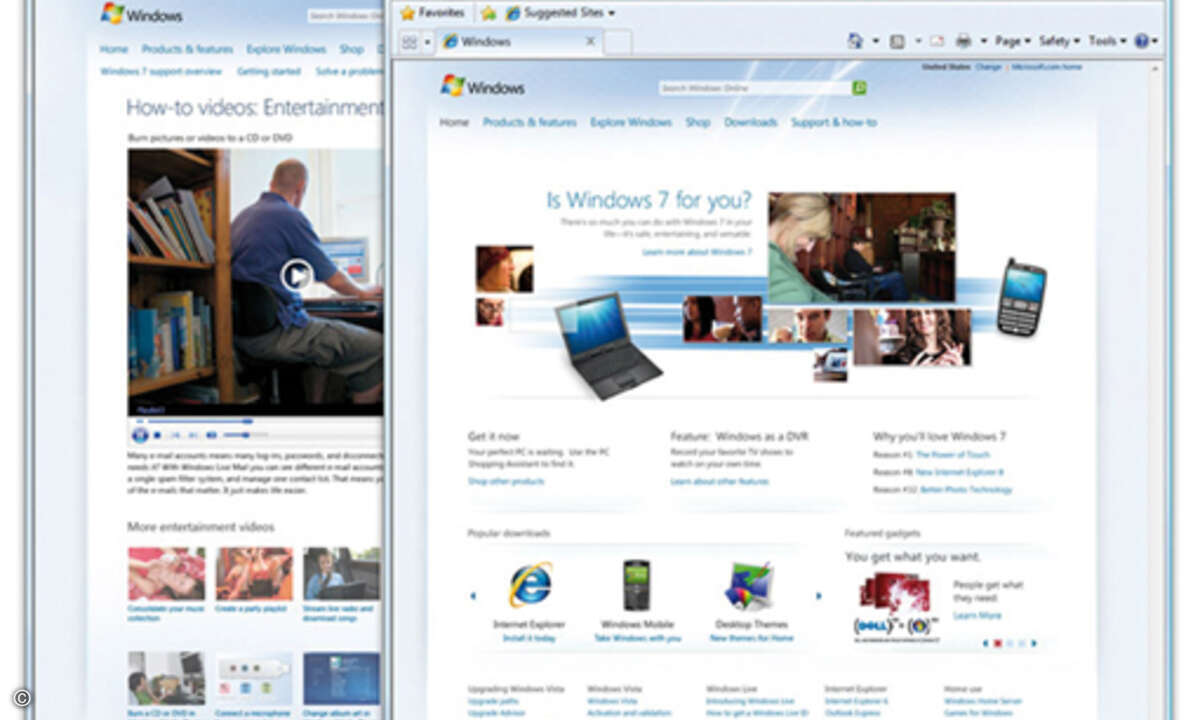This screenshot has width=1200, height=720.
Task: Click the Windows Mobile phone icon
Action: 637,585
